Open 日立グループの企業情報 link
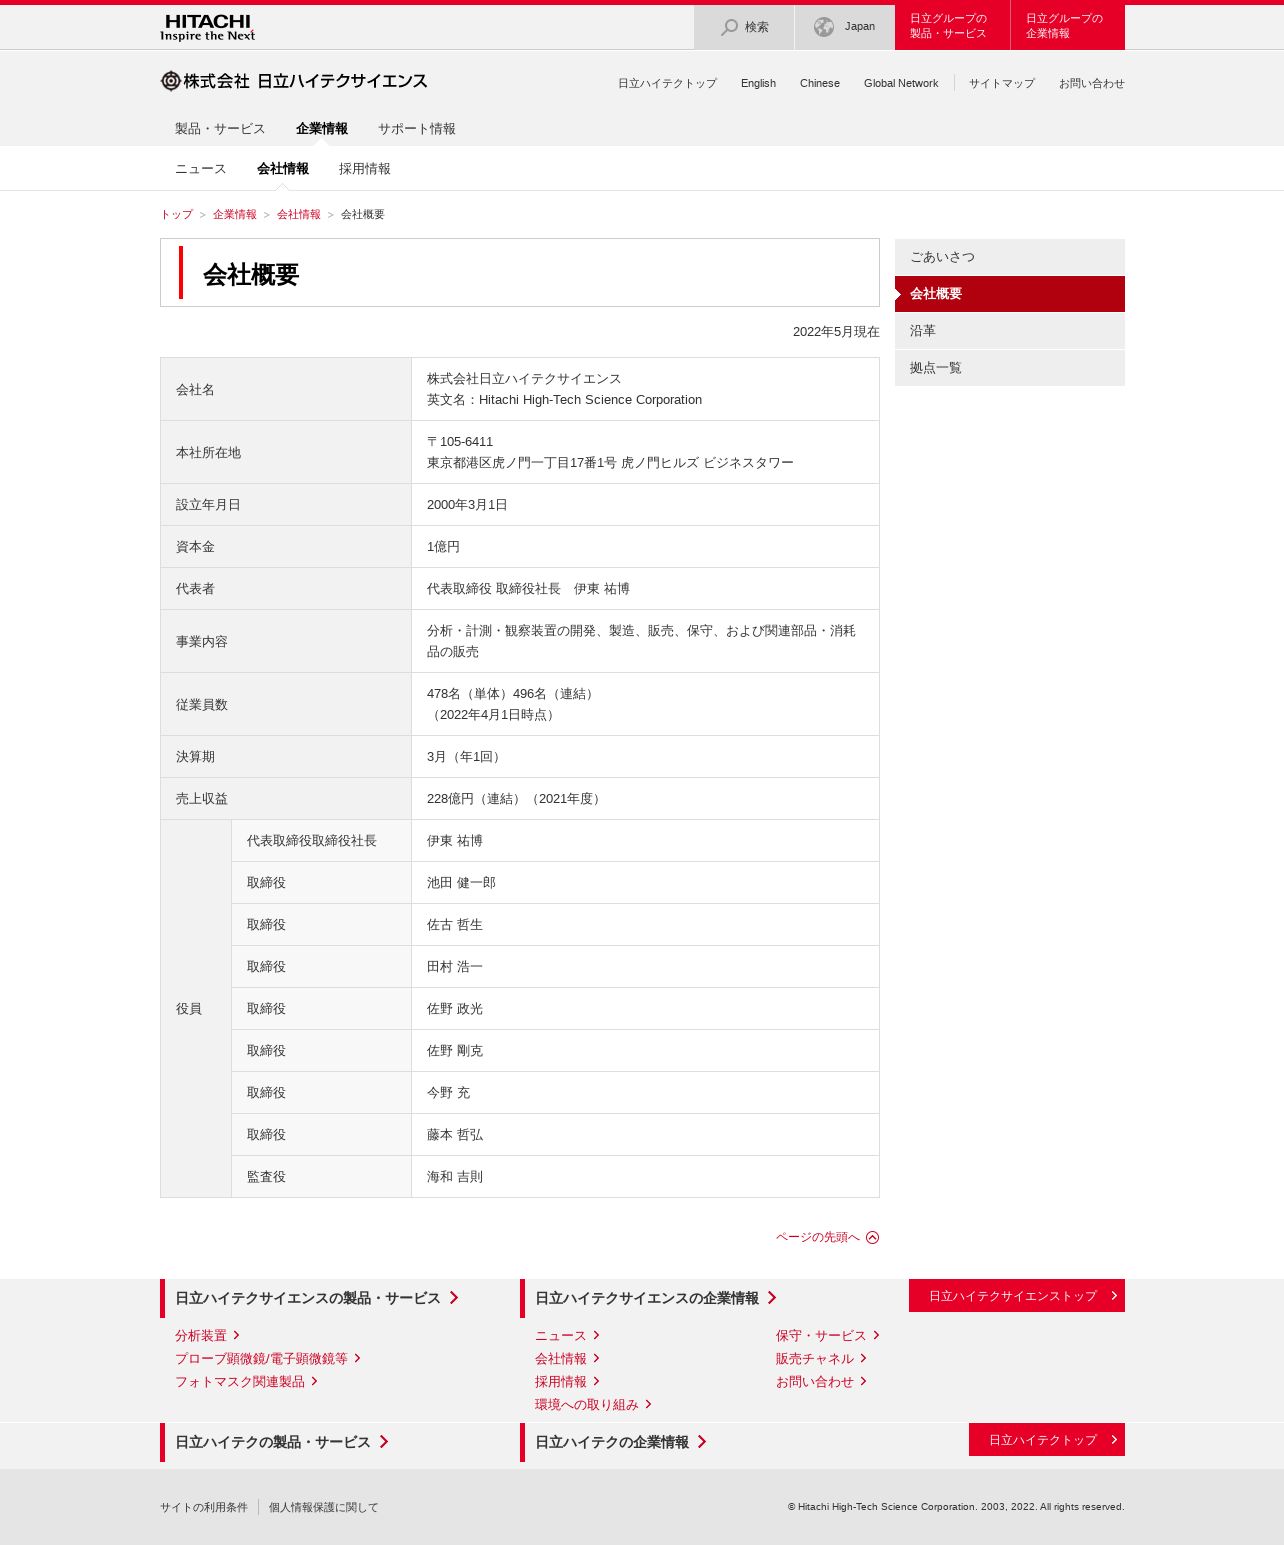The width and height of the screenshot is (1284, 1545). [1068, 27]
